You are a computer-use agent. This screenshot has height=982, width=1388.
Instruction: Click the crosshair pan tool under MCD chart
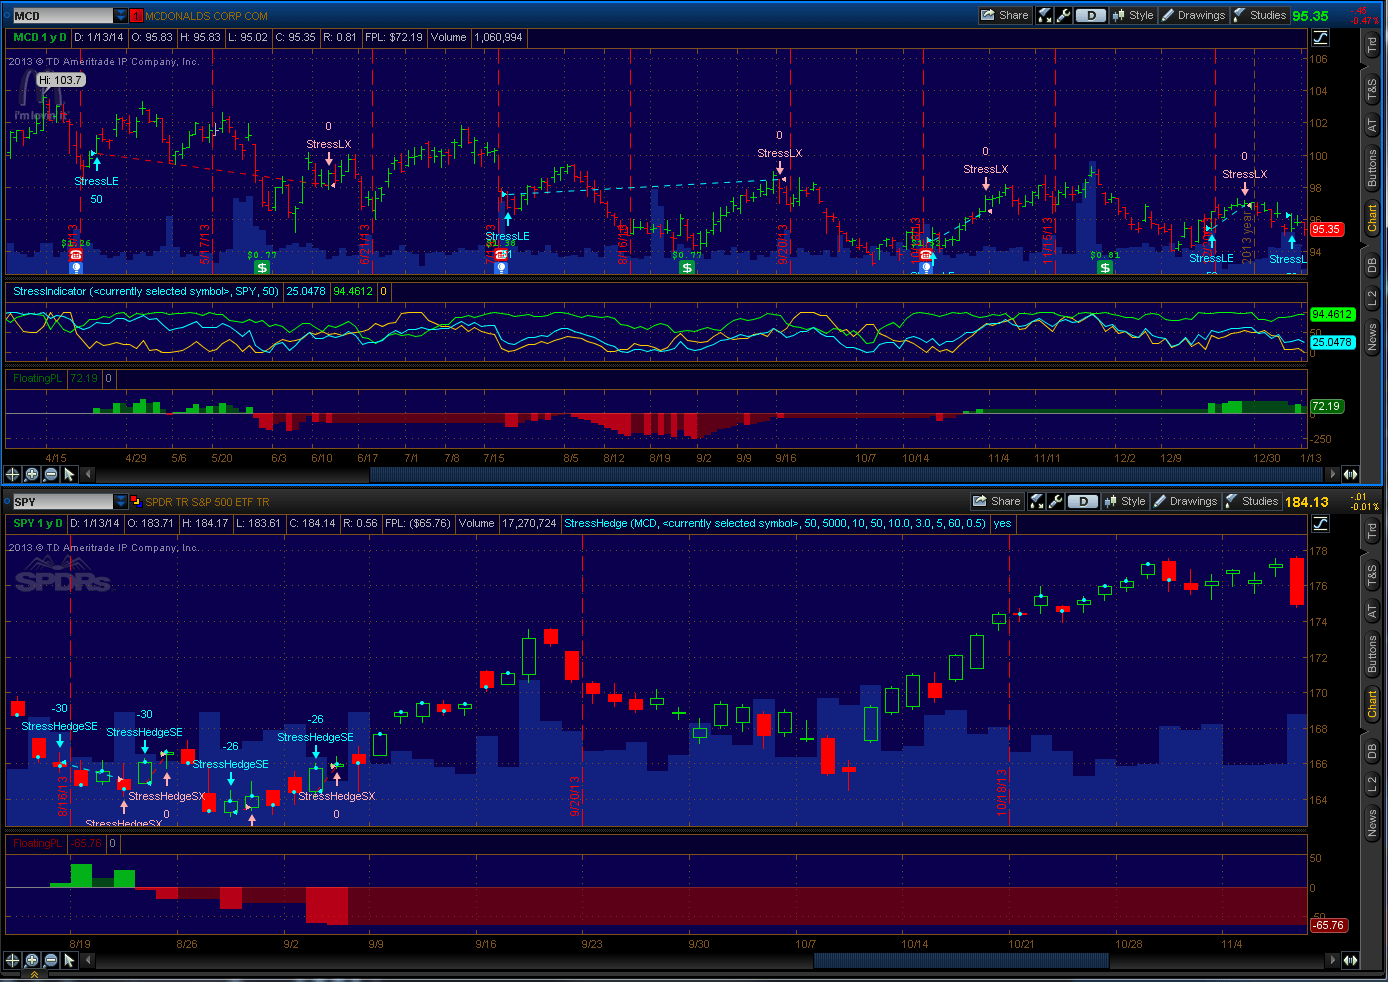(13, 474)
